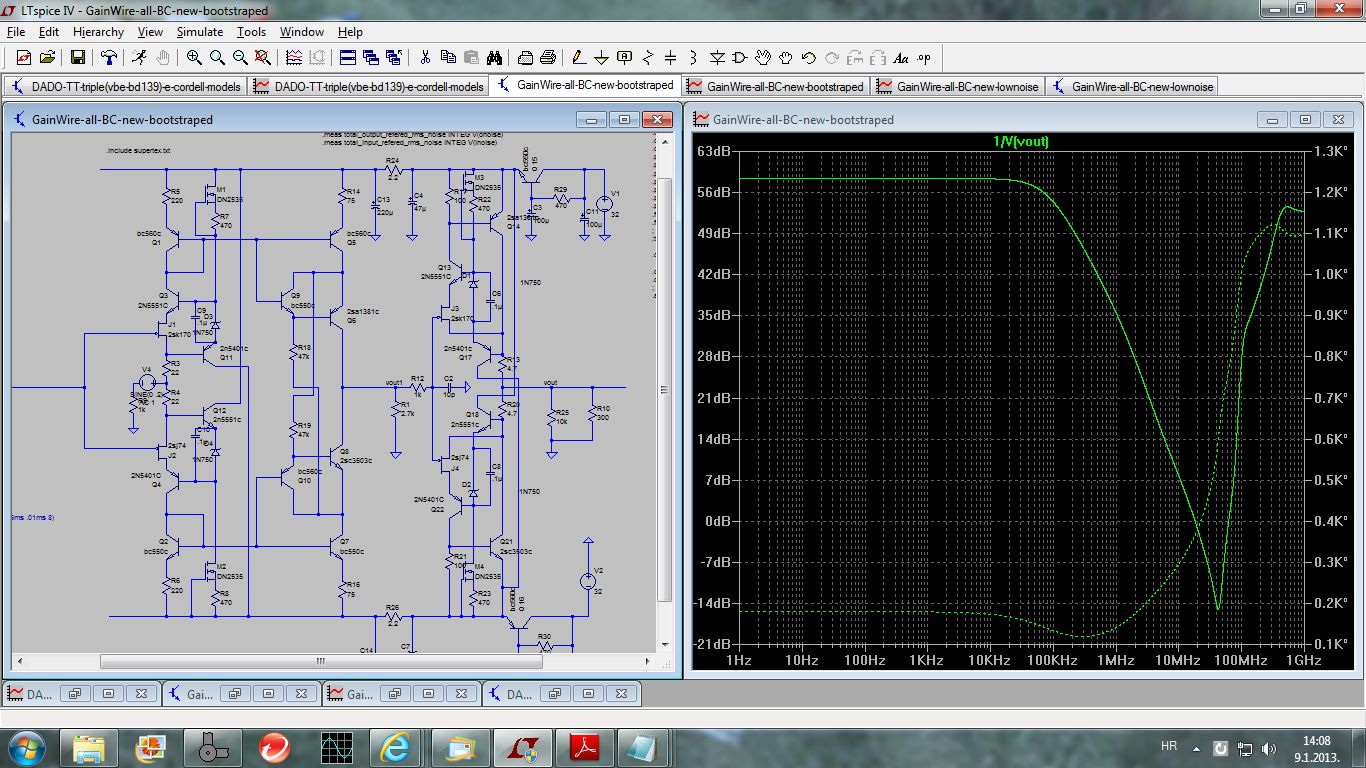Click the Zoom to Fit icon
This screenshot has height=768, width=1366.
coord(263,57)
